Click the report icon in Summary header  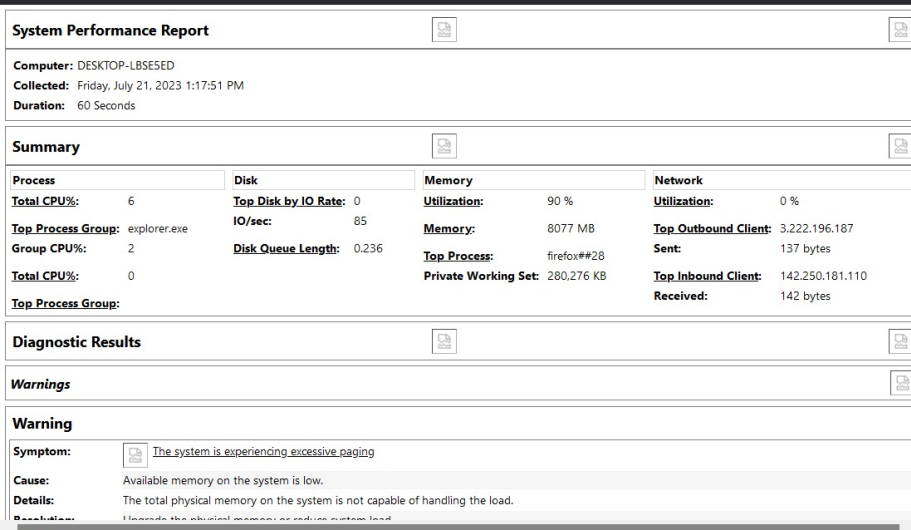442,147
